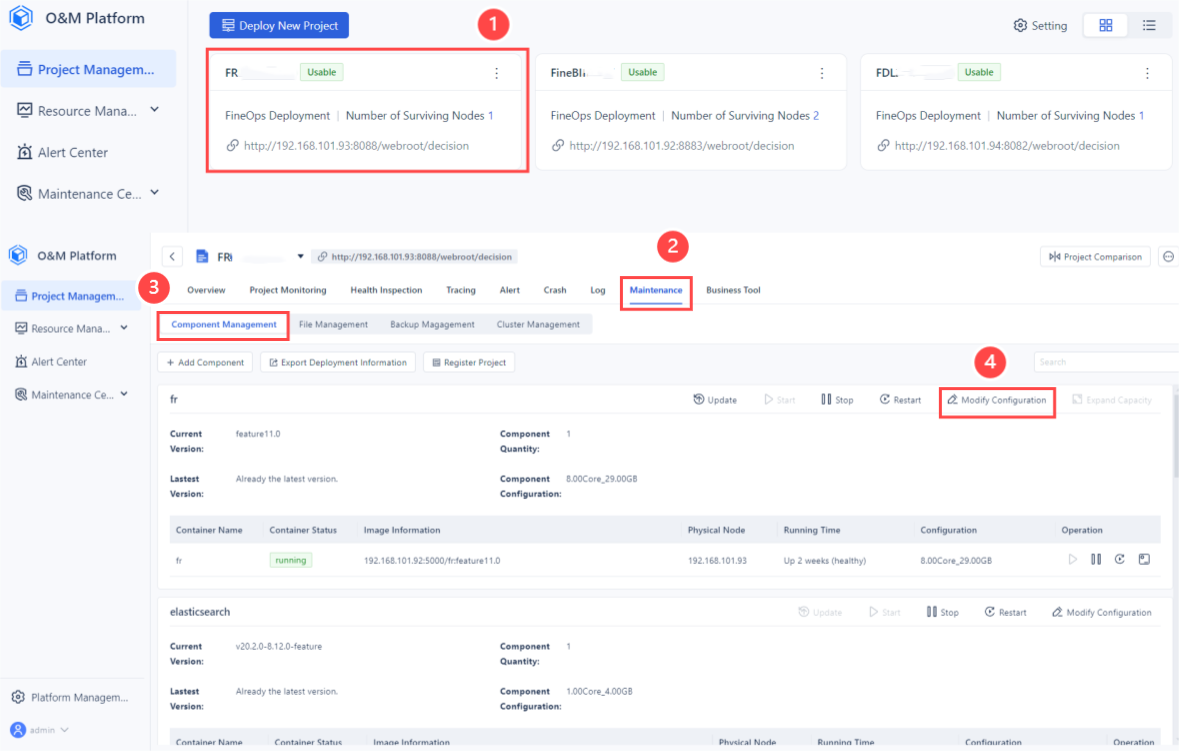The height and width of the screenshot is (751, 1179).
Task: Select the Cluster Management sub-tab
Action: [538, 325]
